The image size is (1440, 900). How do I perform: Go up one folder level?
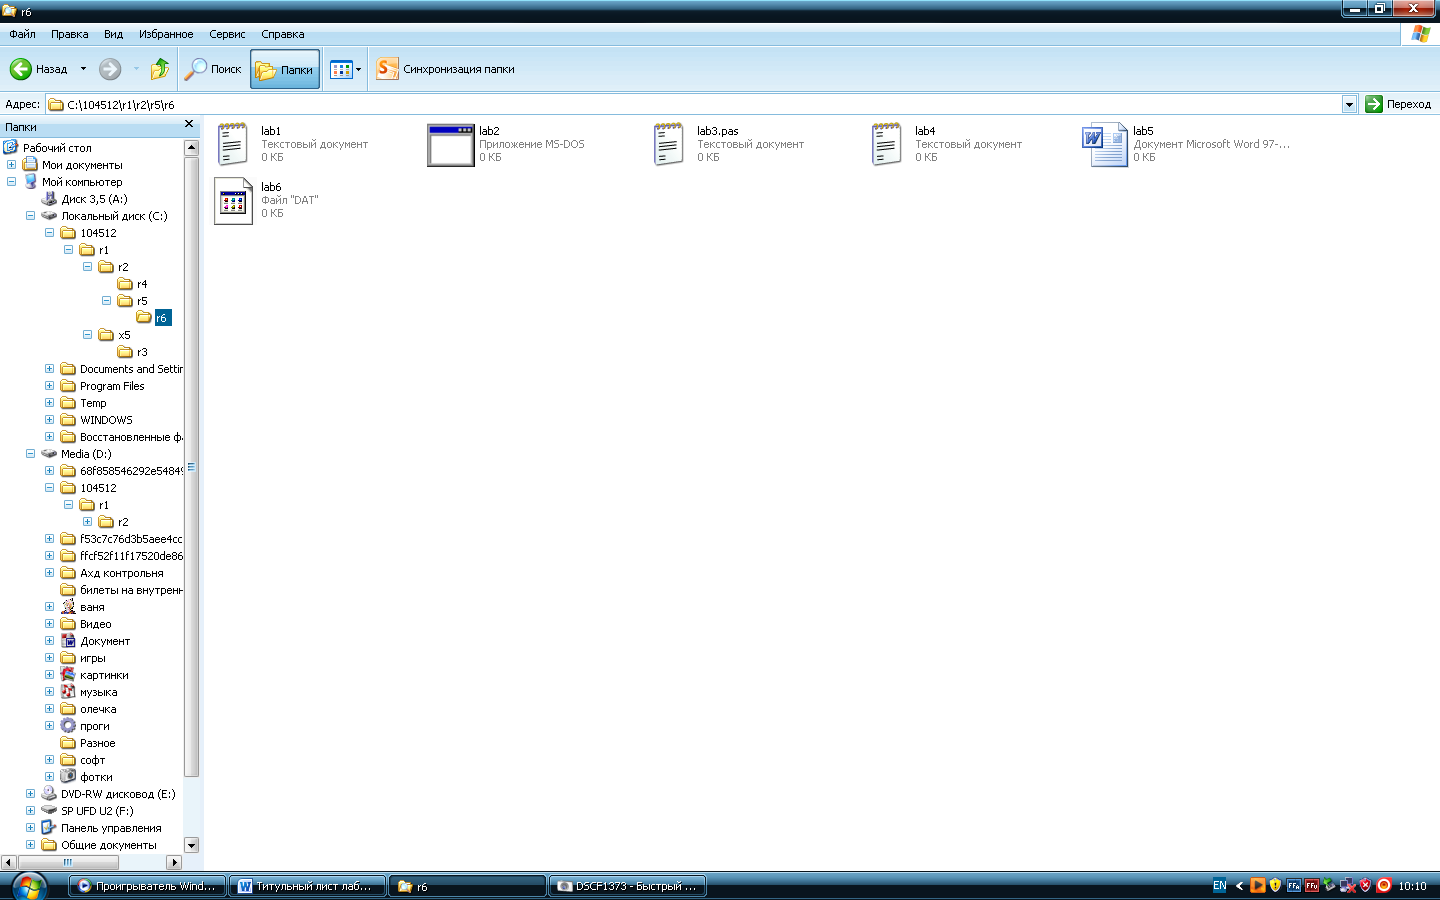160,69
